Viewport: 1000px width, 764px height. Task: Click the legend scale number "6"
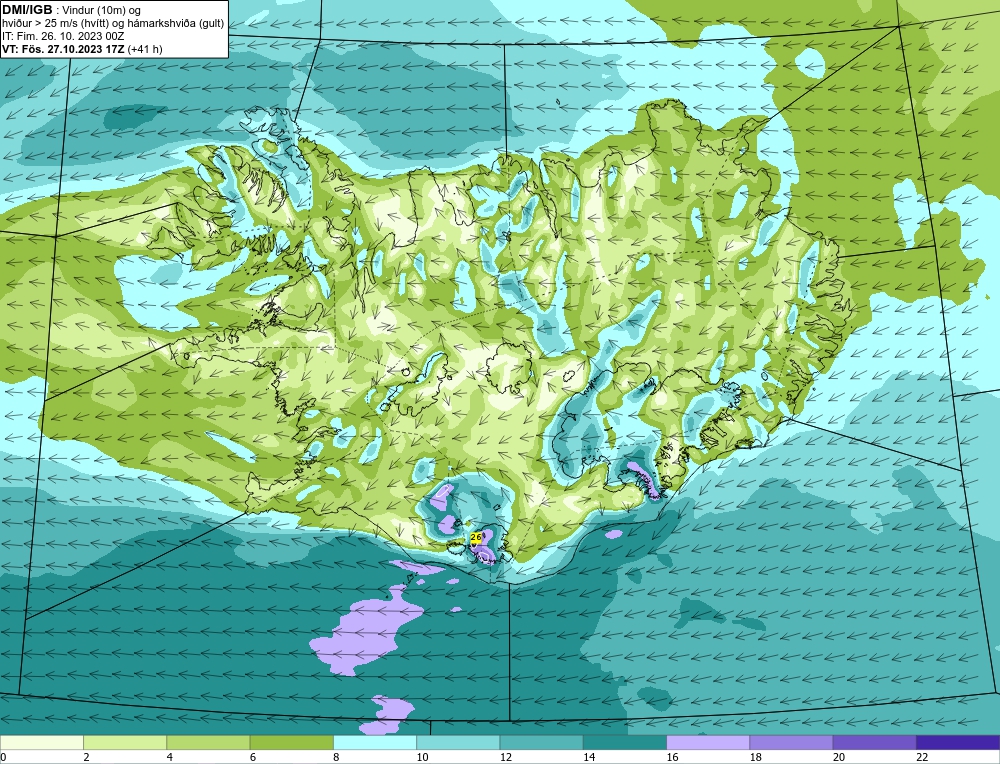[253, 757]
